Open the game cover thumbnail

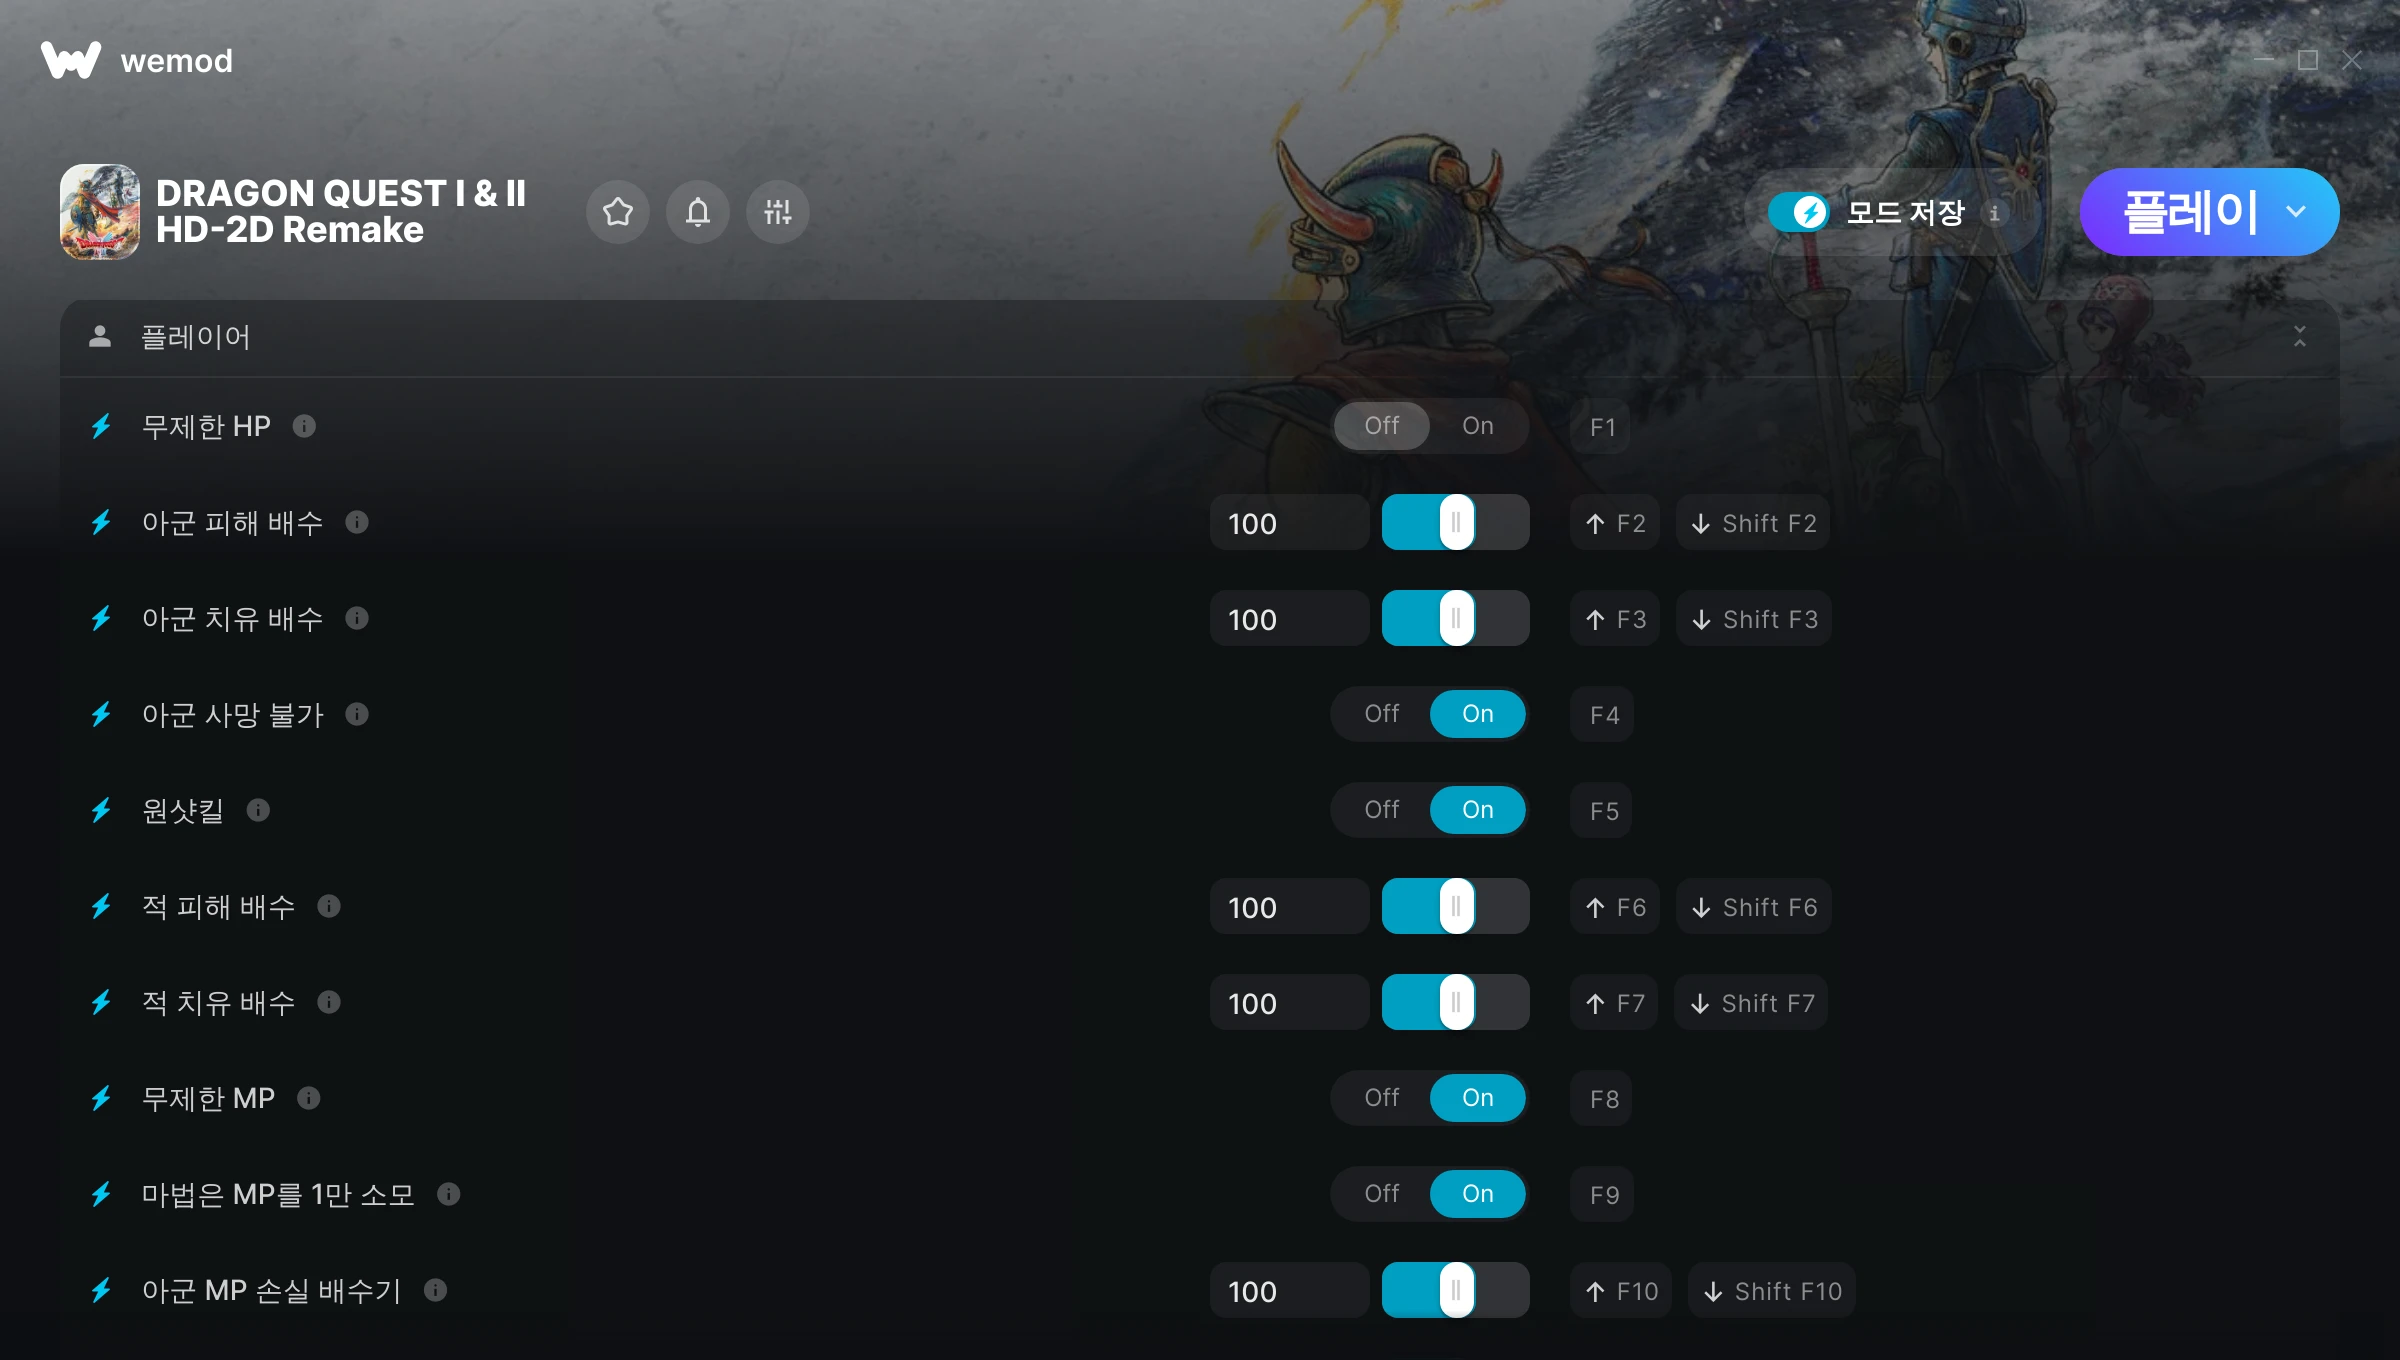click(100, 212)
